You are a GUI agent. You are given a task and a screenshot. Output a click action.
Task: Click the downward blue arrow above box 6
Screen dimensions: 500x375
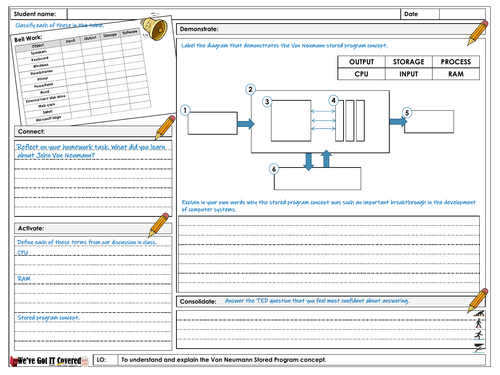[x=309, y=162]
